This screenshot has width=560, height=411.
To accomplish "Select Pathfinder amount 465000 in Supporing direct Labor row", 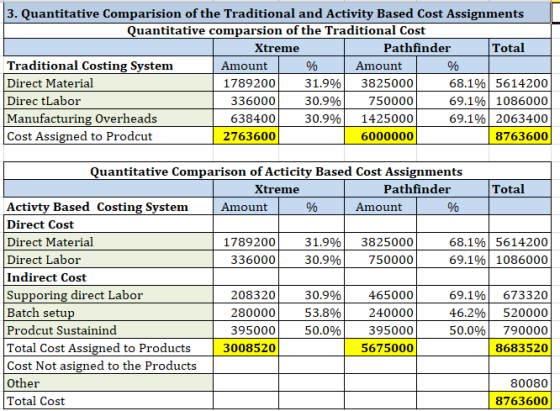I will [x=380, y=295].
